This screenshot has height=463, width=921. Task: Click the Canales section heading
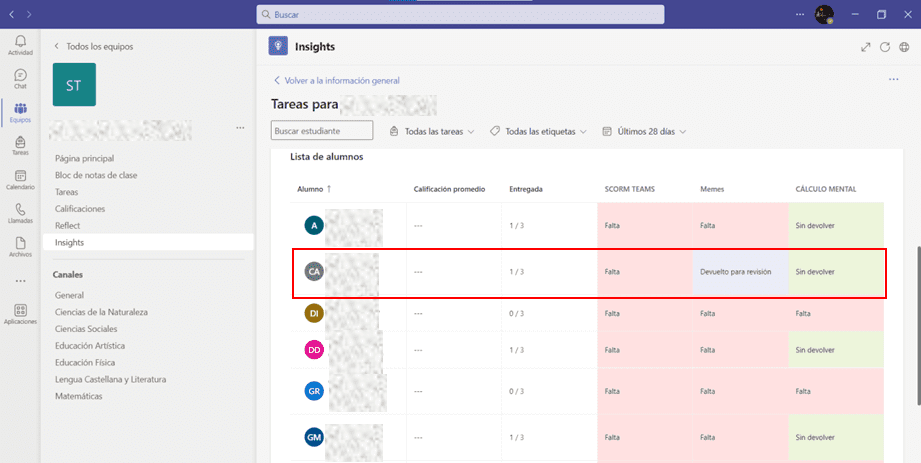(68, 274)
